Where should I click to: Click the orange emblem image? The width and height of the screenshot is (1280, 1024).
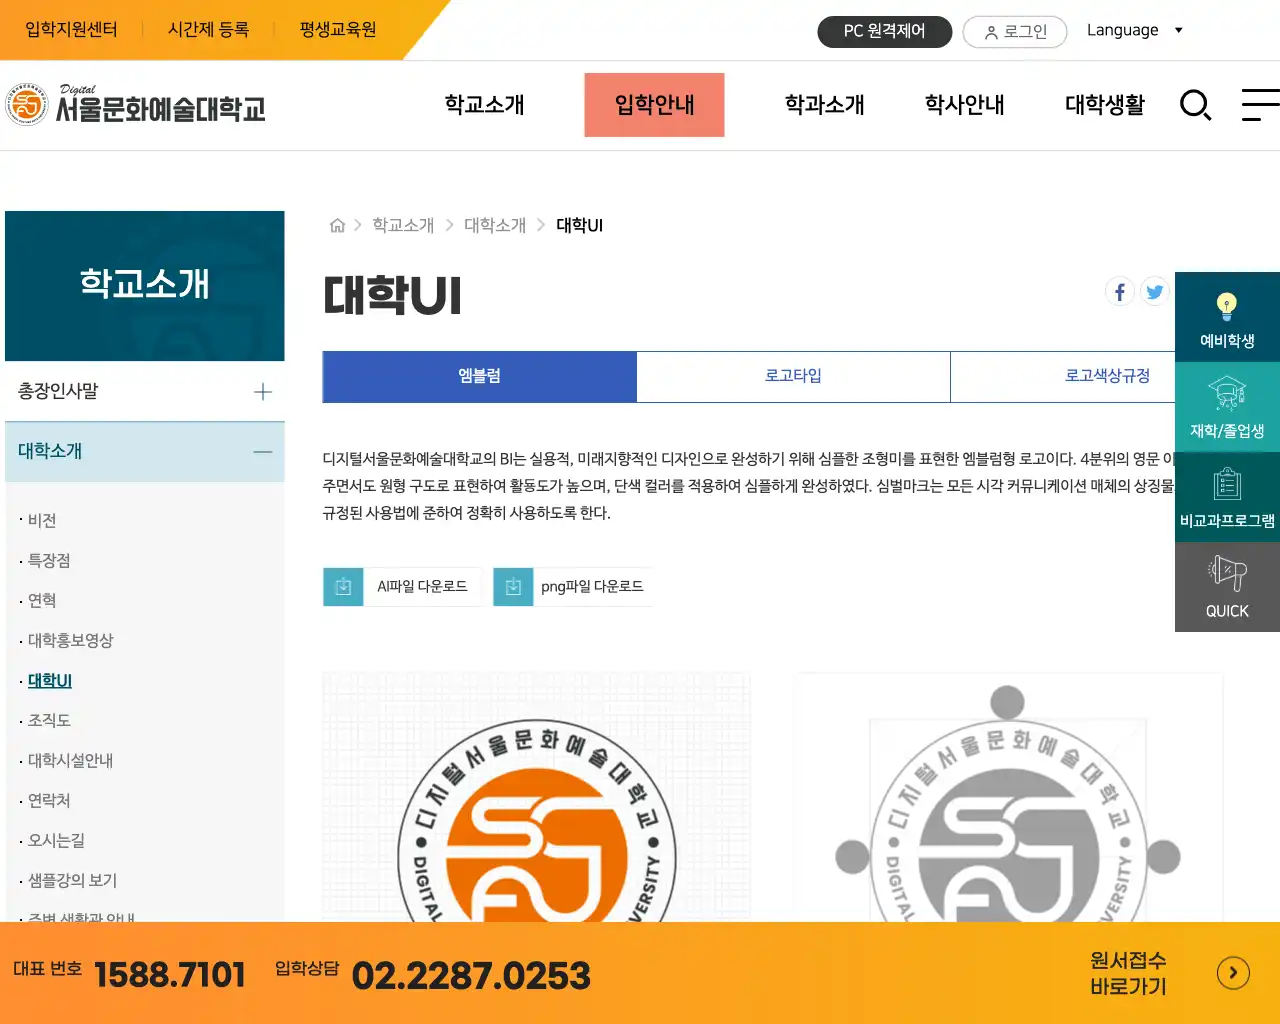pyautogui.click(x=536, y=797)
